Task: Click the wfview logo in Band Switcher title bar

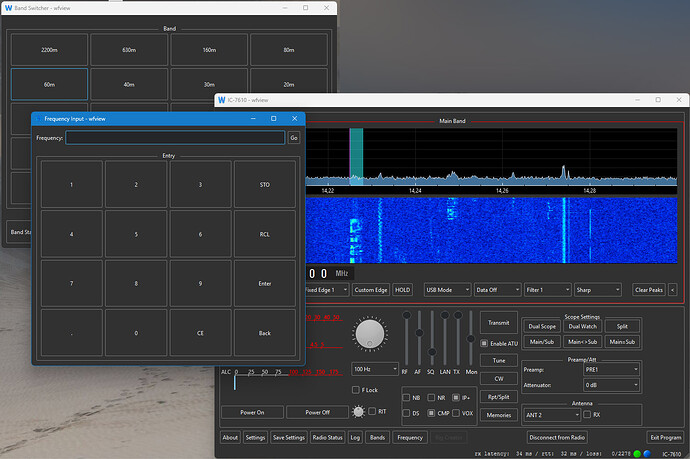Action: tap(8, 8)
